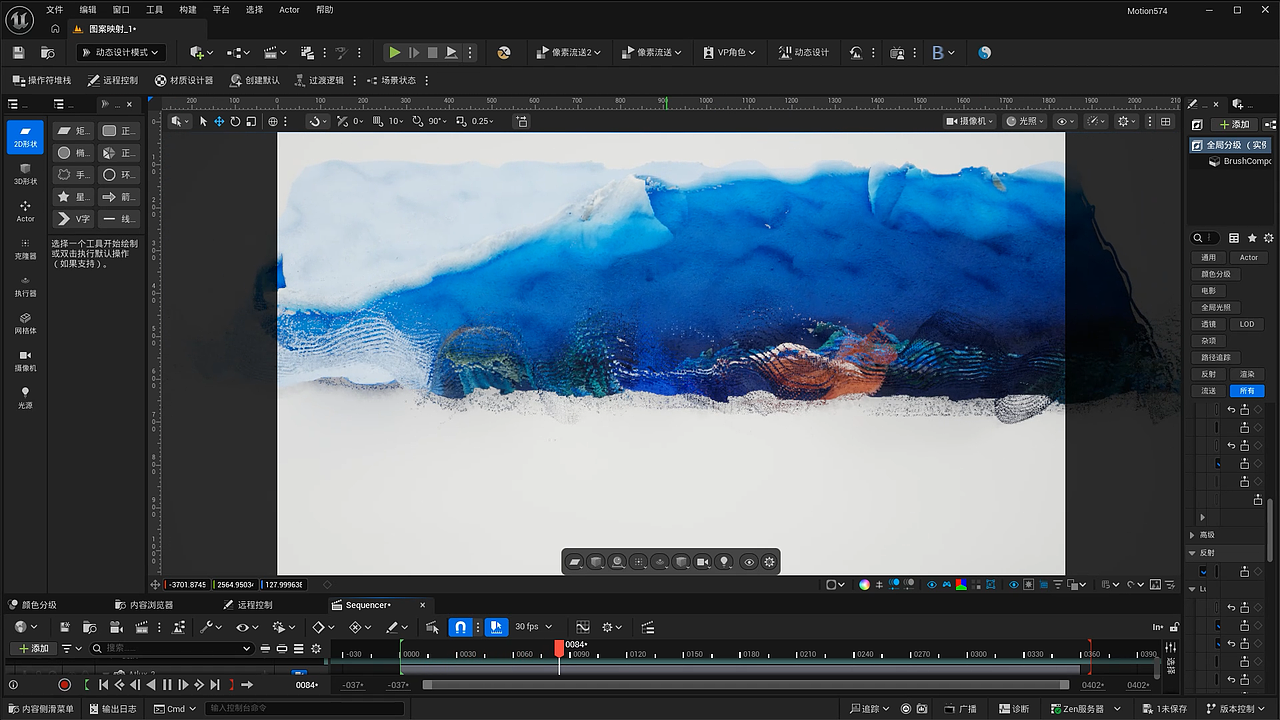Choose the ring 环 shape tool
The image size is (1280, 720).
coord(119,175)
